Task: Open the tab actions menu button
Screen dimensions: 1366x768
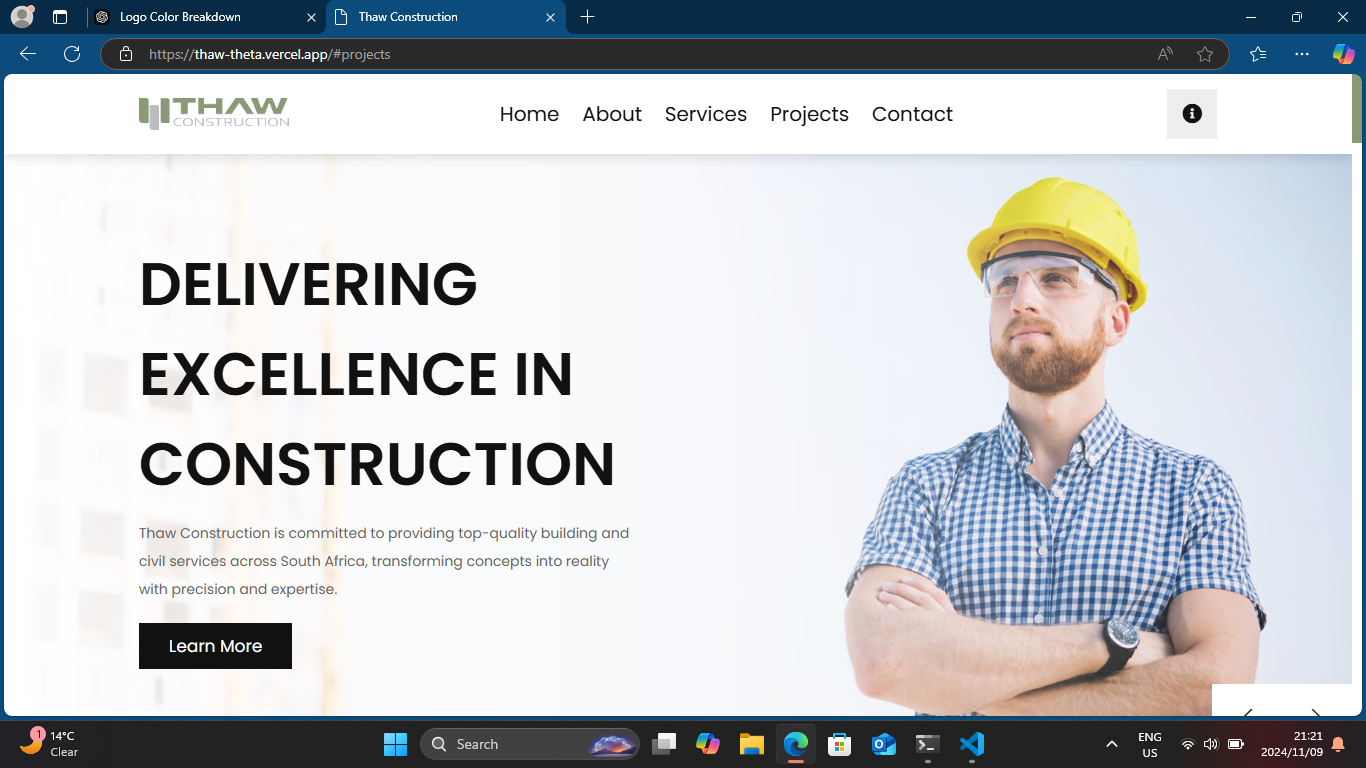Action: tap(60, 17)
